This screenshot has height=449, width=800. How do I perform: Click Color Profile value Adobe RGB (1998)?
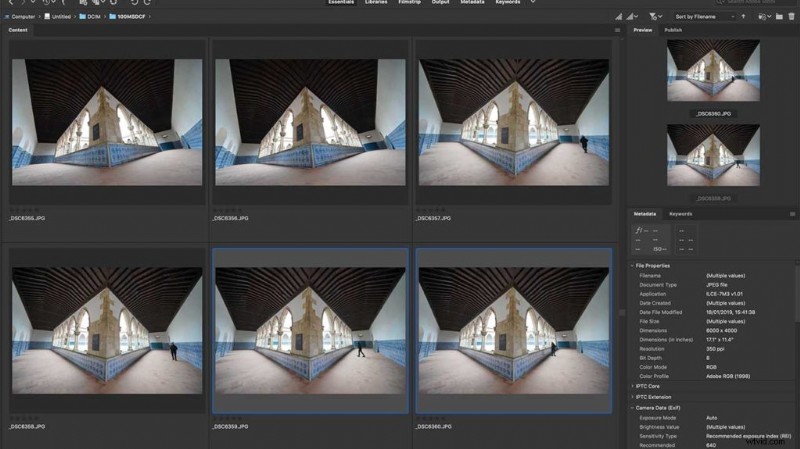728,377
